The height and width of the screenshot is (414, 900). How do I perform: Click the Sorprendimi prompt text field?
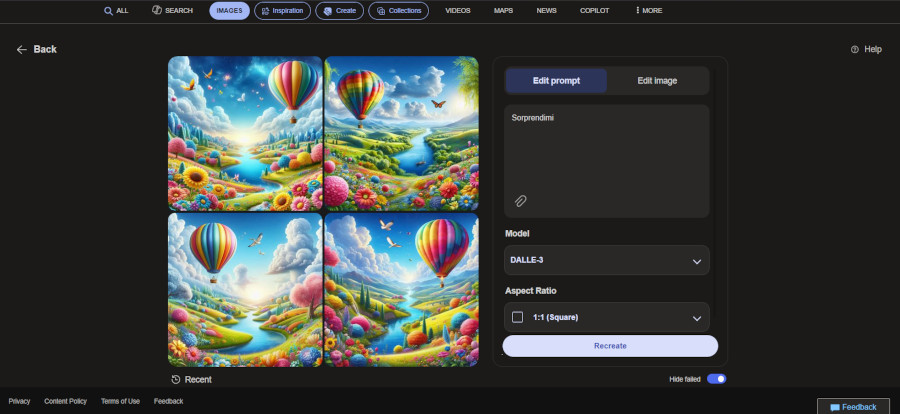click(x=607, y=150)
